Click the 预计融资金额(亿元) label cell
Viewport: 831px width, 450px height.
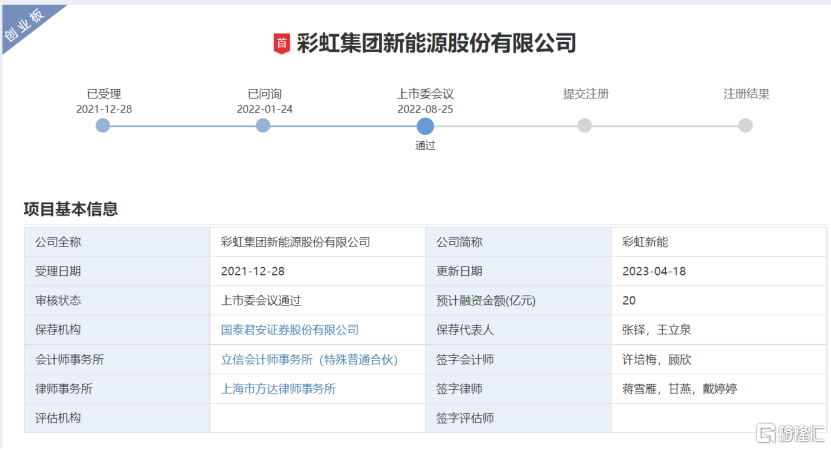coord(518,301)
